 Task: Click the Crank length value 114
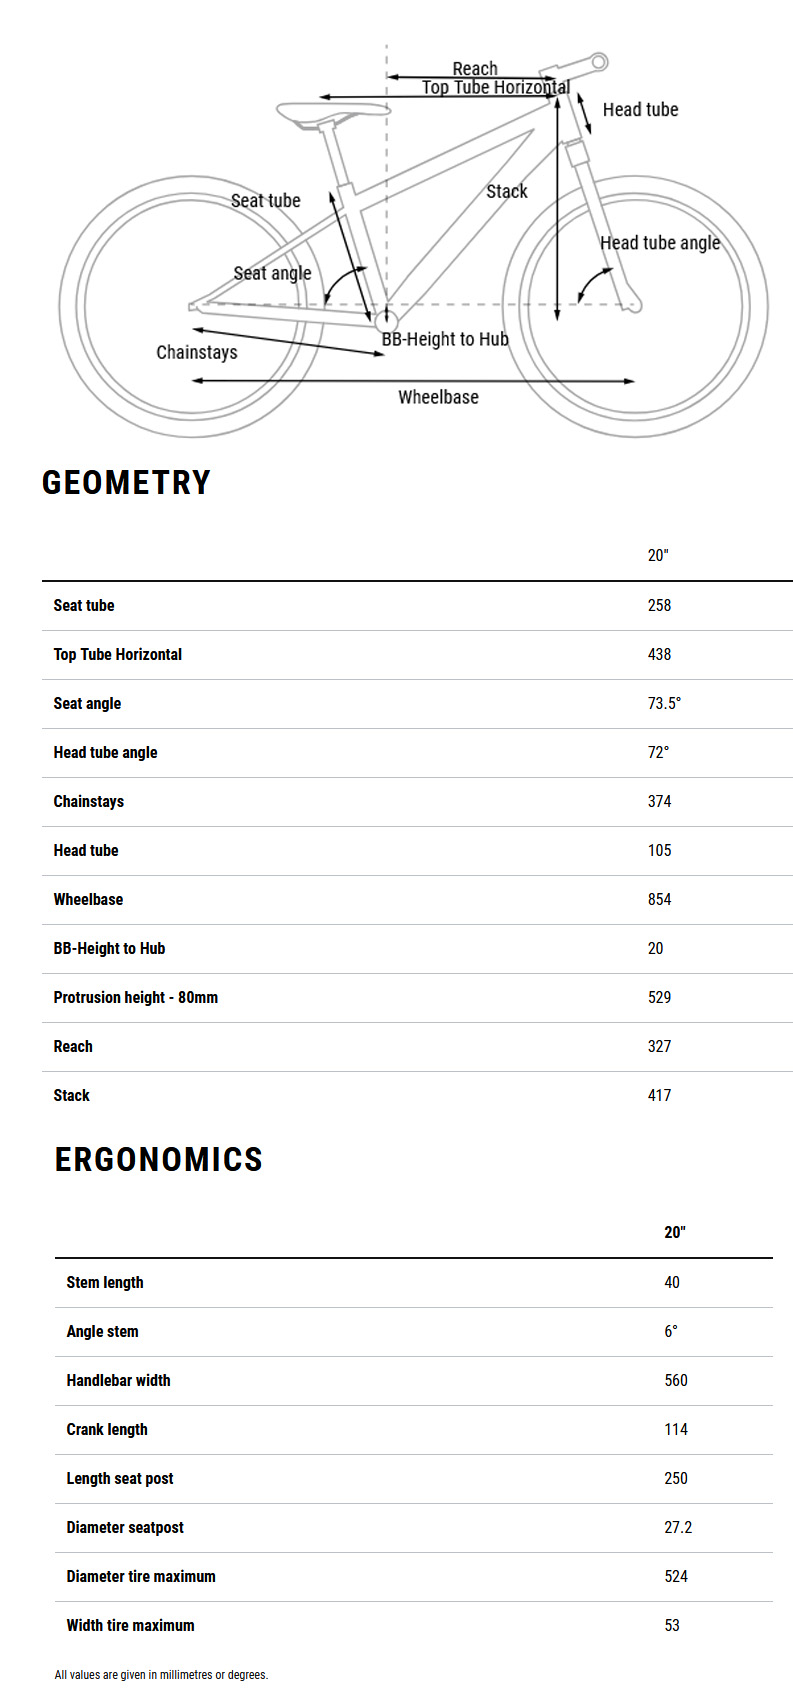pos(676,1429)
